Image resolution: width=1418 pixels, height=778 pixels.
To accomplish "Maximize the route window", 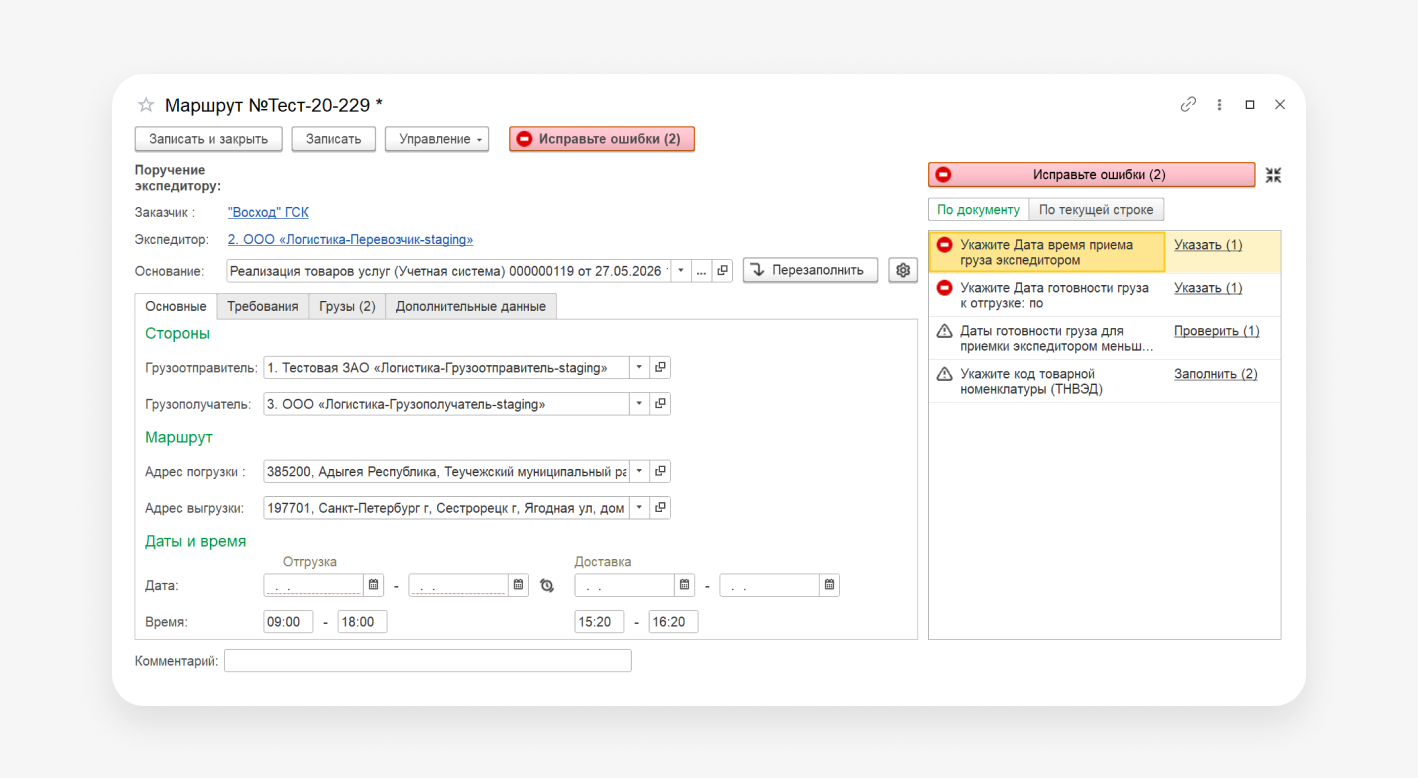I will point(1250,104).
